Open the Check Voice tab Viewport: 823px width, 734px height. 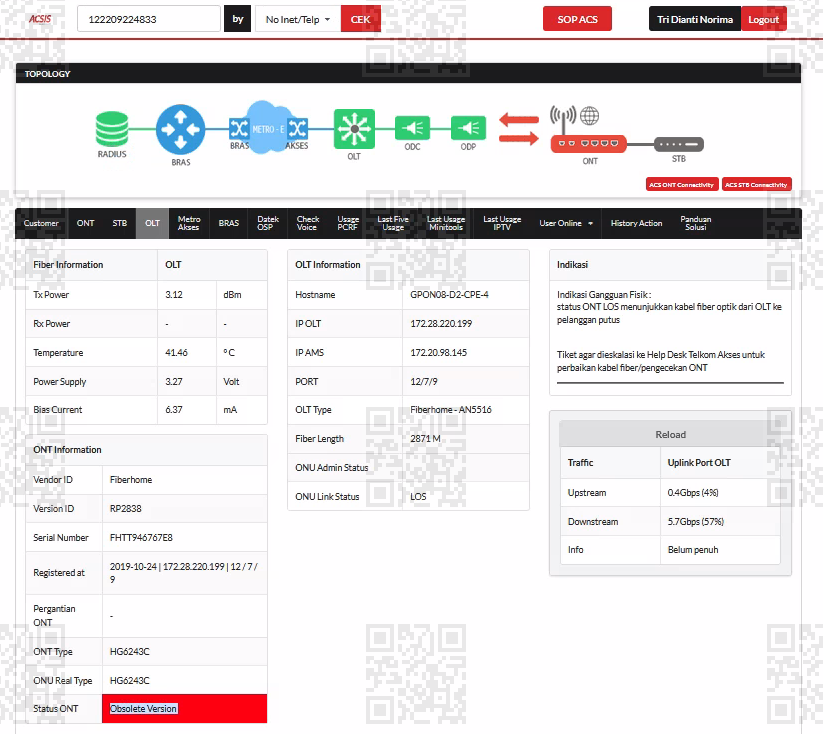click(308, 223)
